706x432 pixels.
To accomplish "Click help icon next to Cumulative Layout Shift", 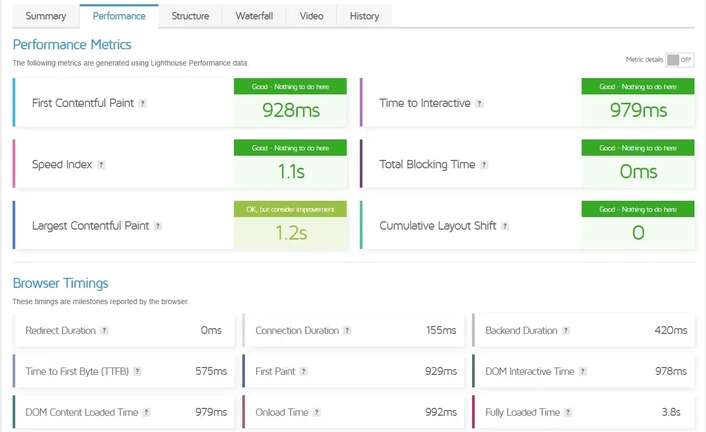I will (505, 226).
